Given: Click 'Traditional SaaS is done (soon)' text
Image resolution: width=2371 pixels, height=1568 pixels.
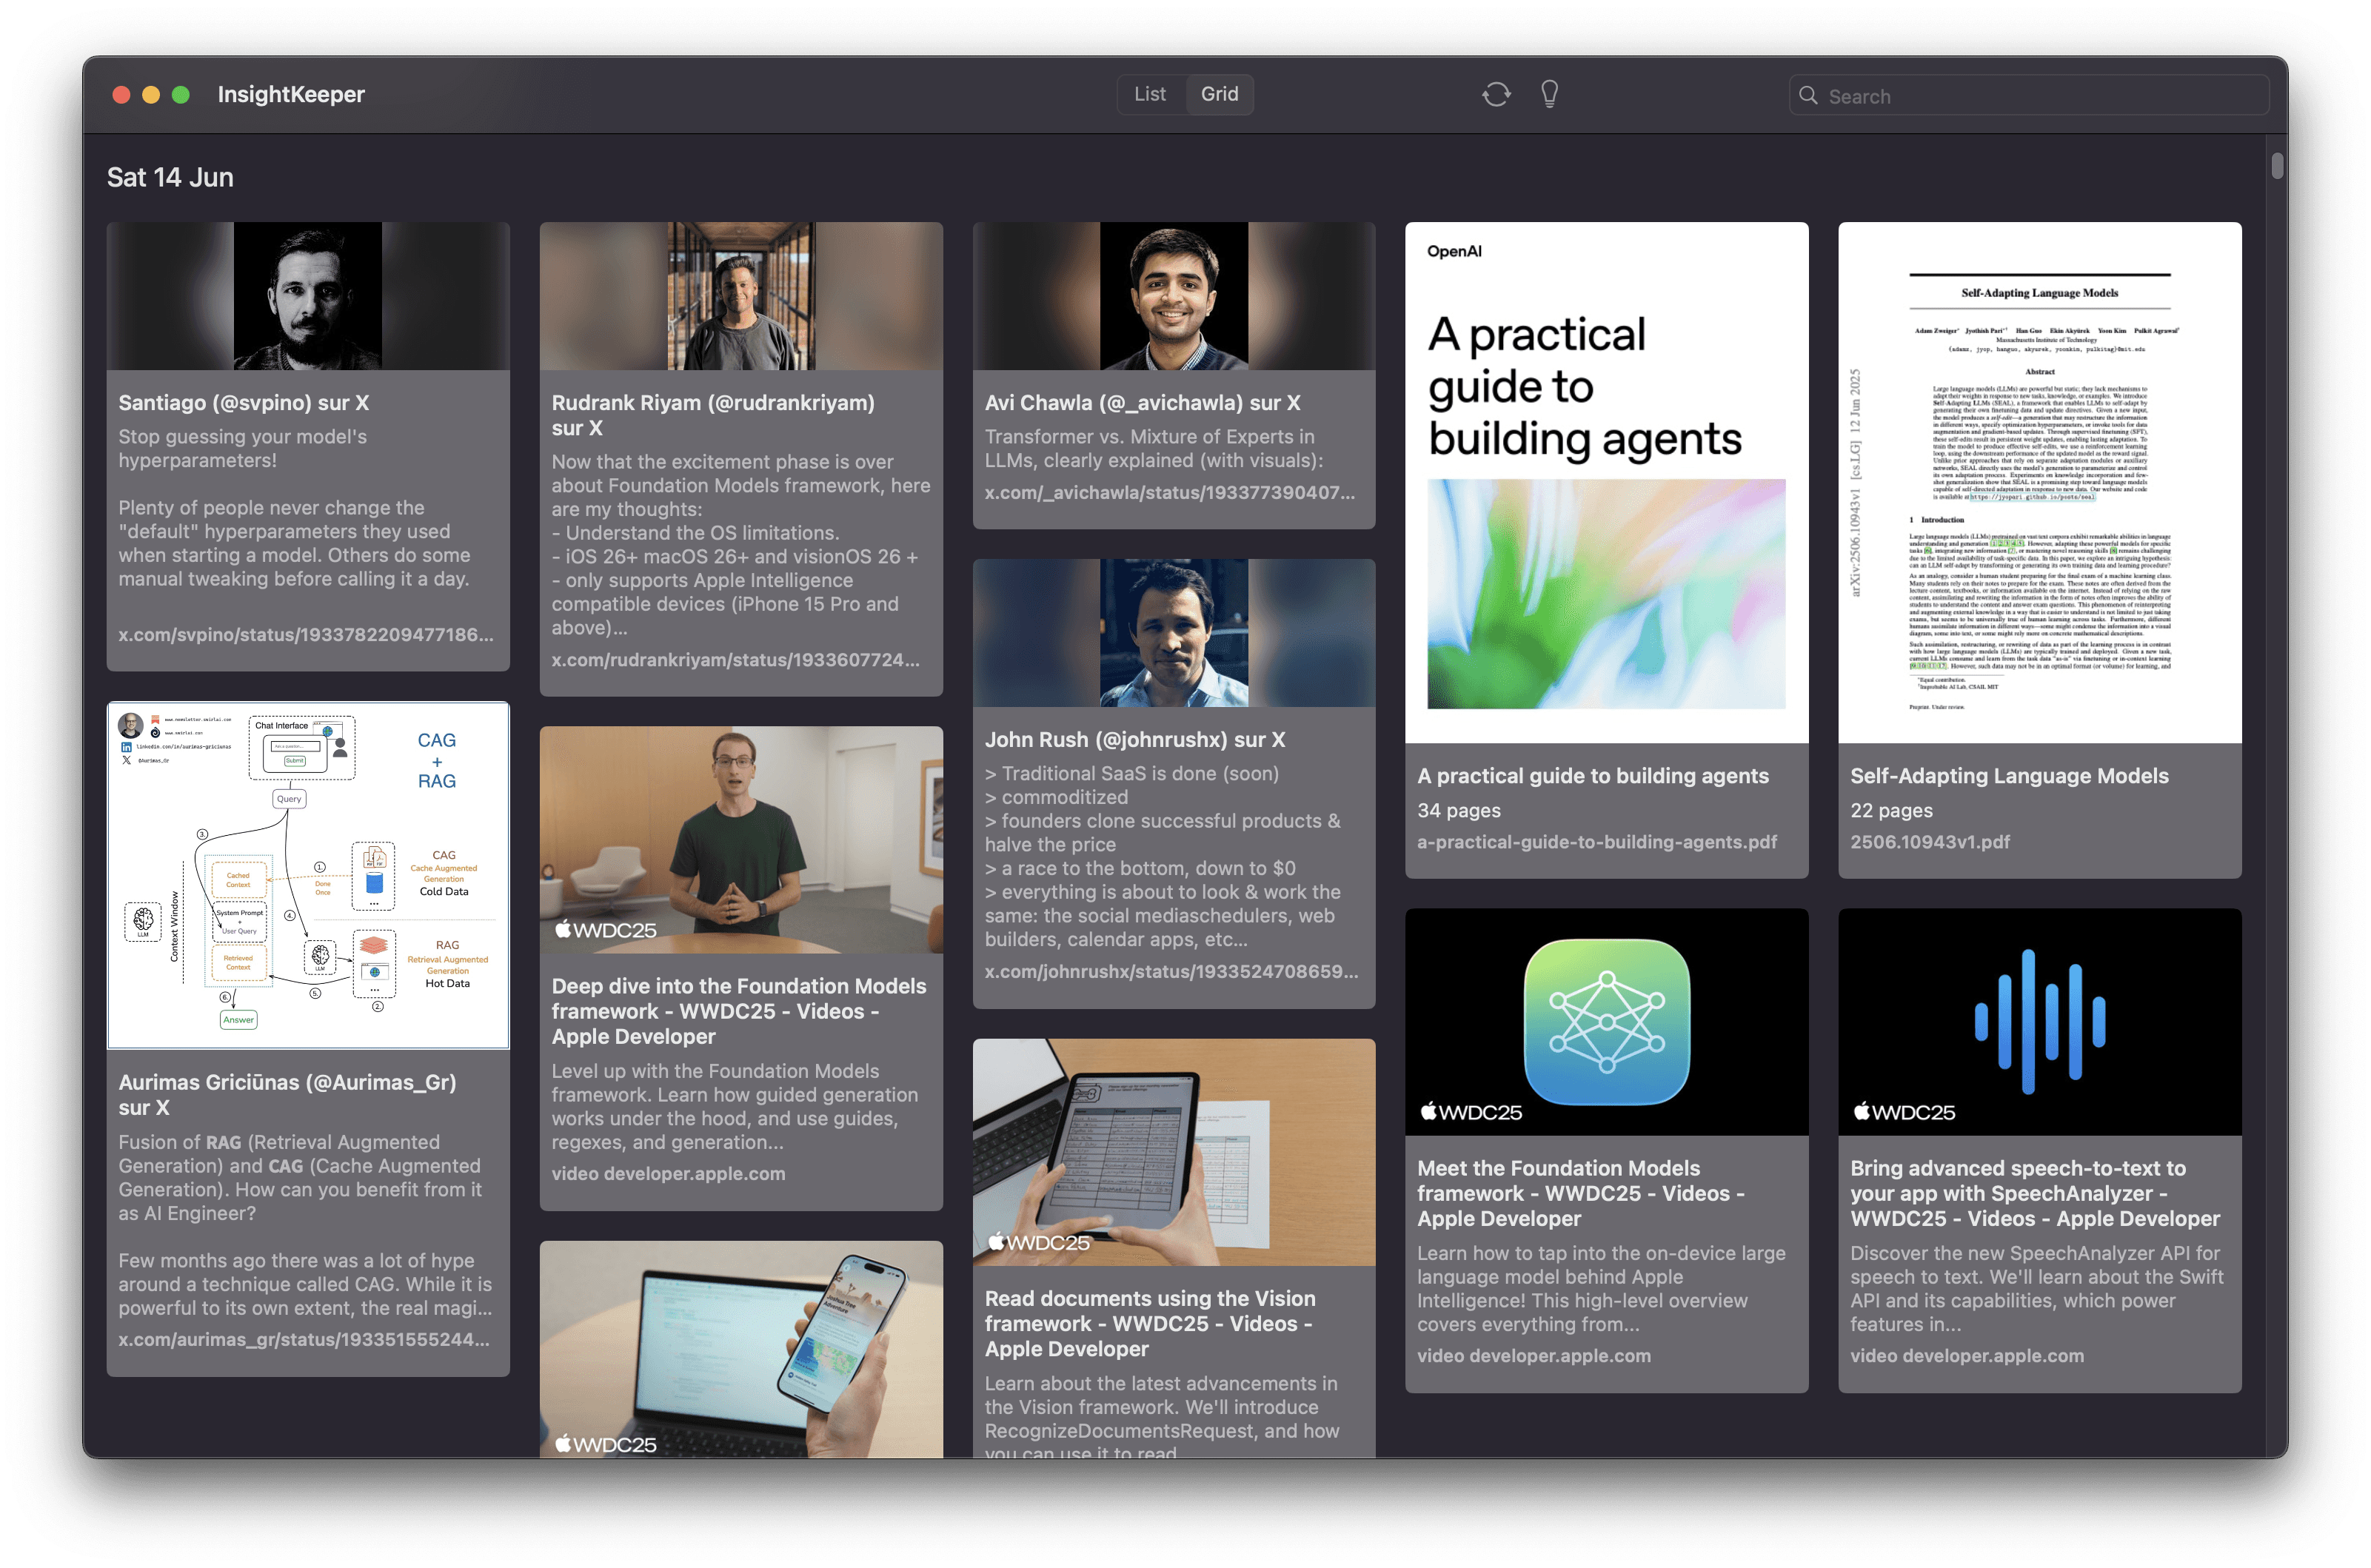Looking at the screenshot, I should click(x=1131, y=774).
